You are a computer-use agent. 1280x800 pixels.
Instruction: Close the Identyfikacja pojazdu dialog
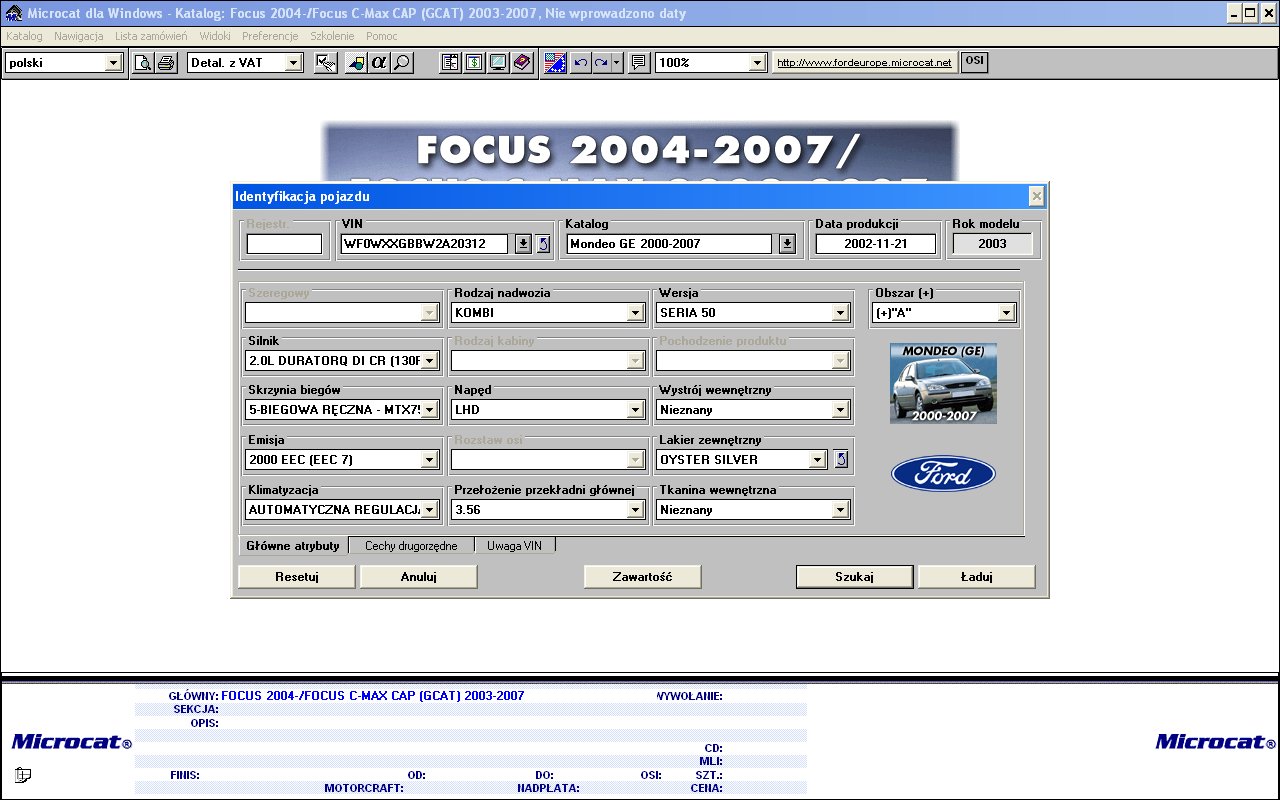tap(1037, 196)
